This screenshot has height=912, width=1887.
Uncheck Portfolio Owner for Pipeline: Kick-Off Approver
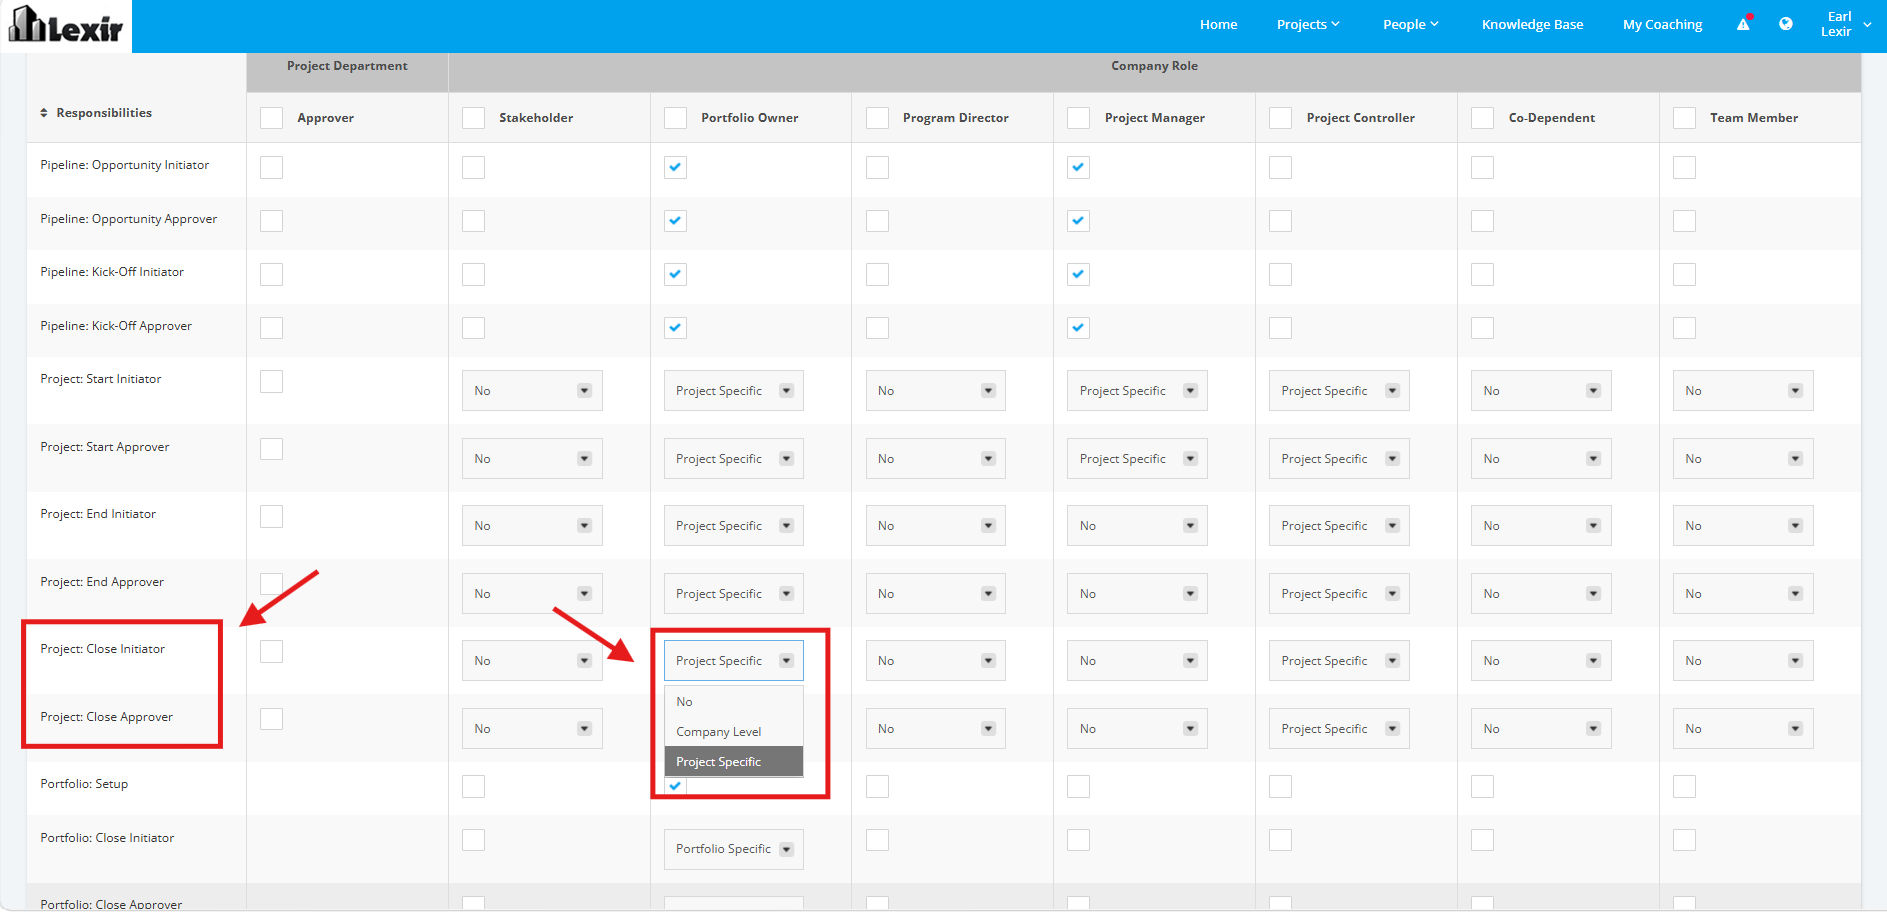pos(675,328)
